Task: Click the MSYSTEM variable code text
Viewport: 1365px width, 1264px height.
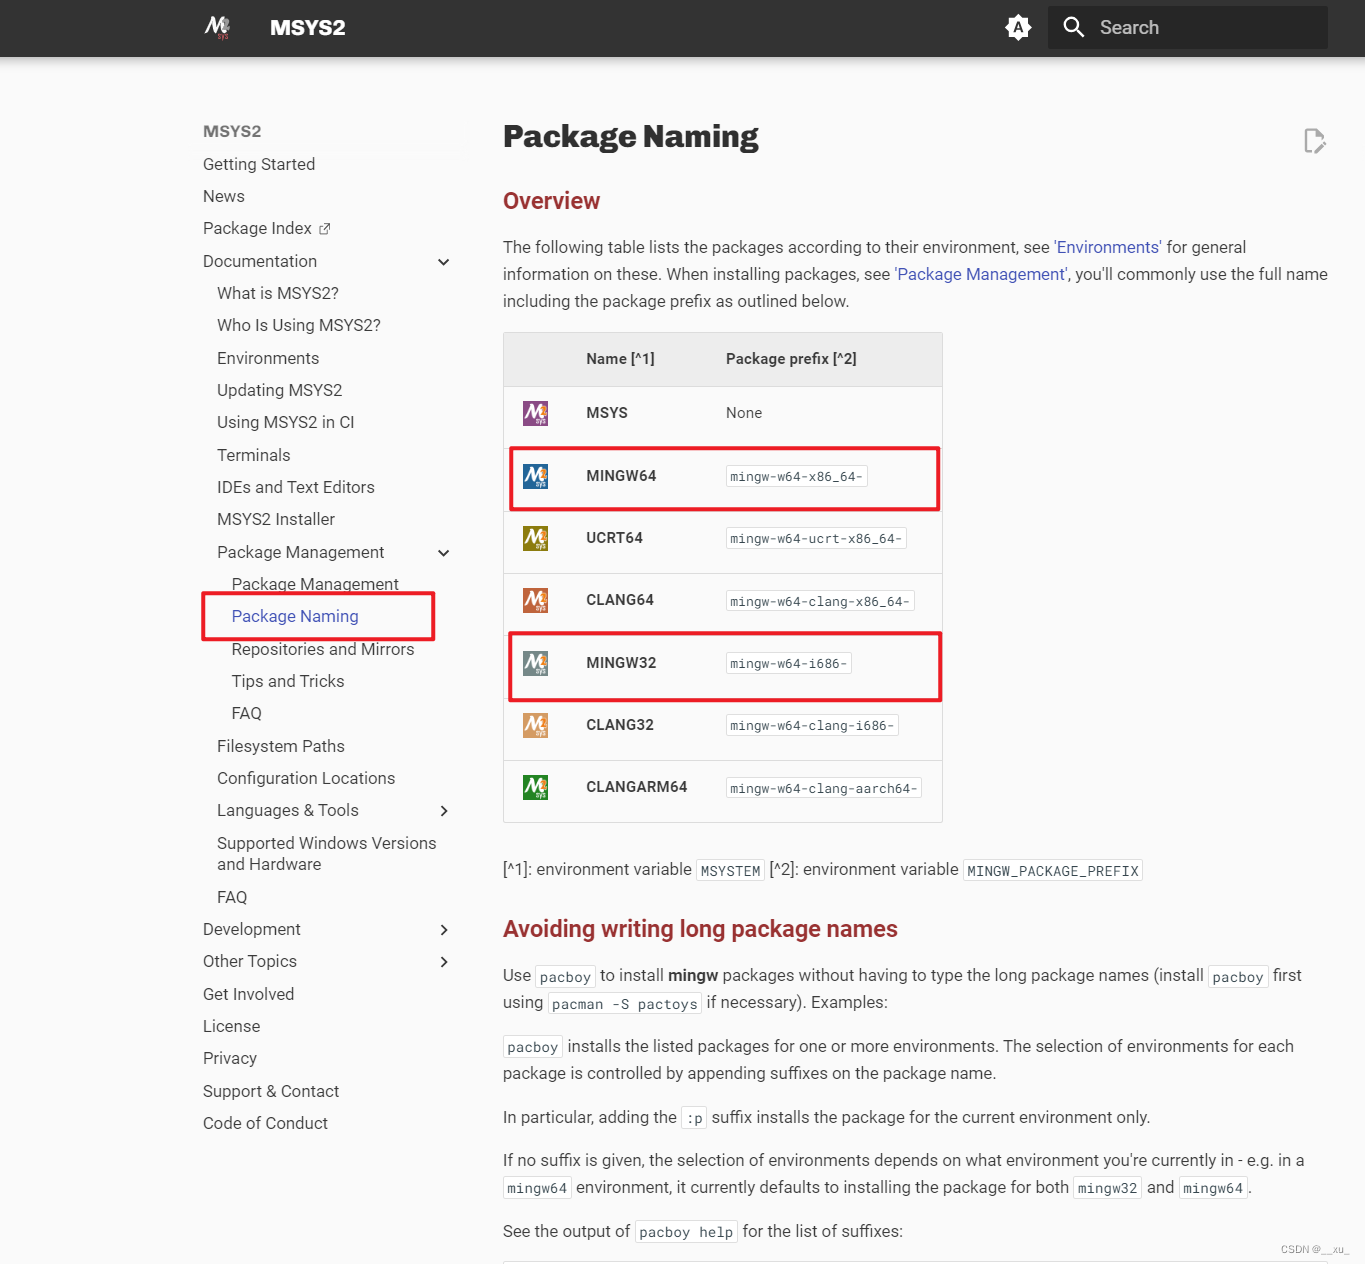Action: point(731,871)
